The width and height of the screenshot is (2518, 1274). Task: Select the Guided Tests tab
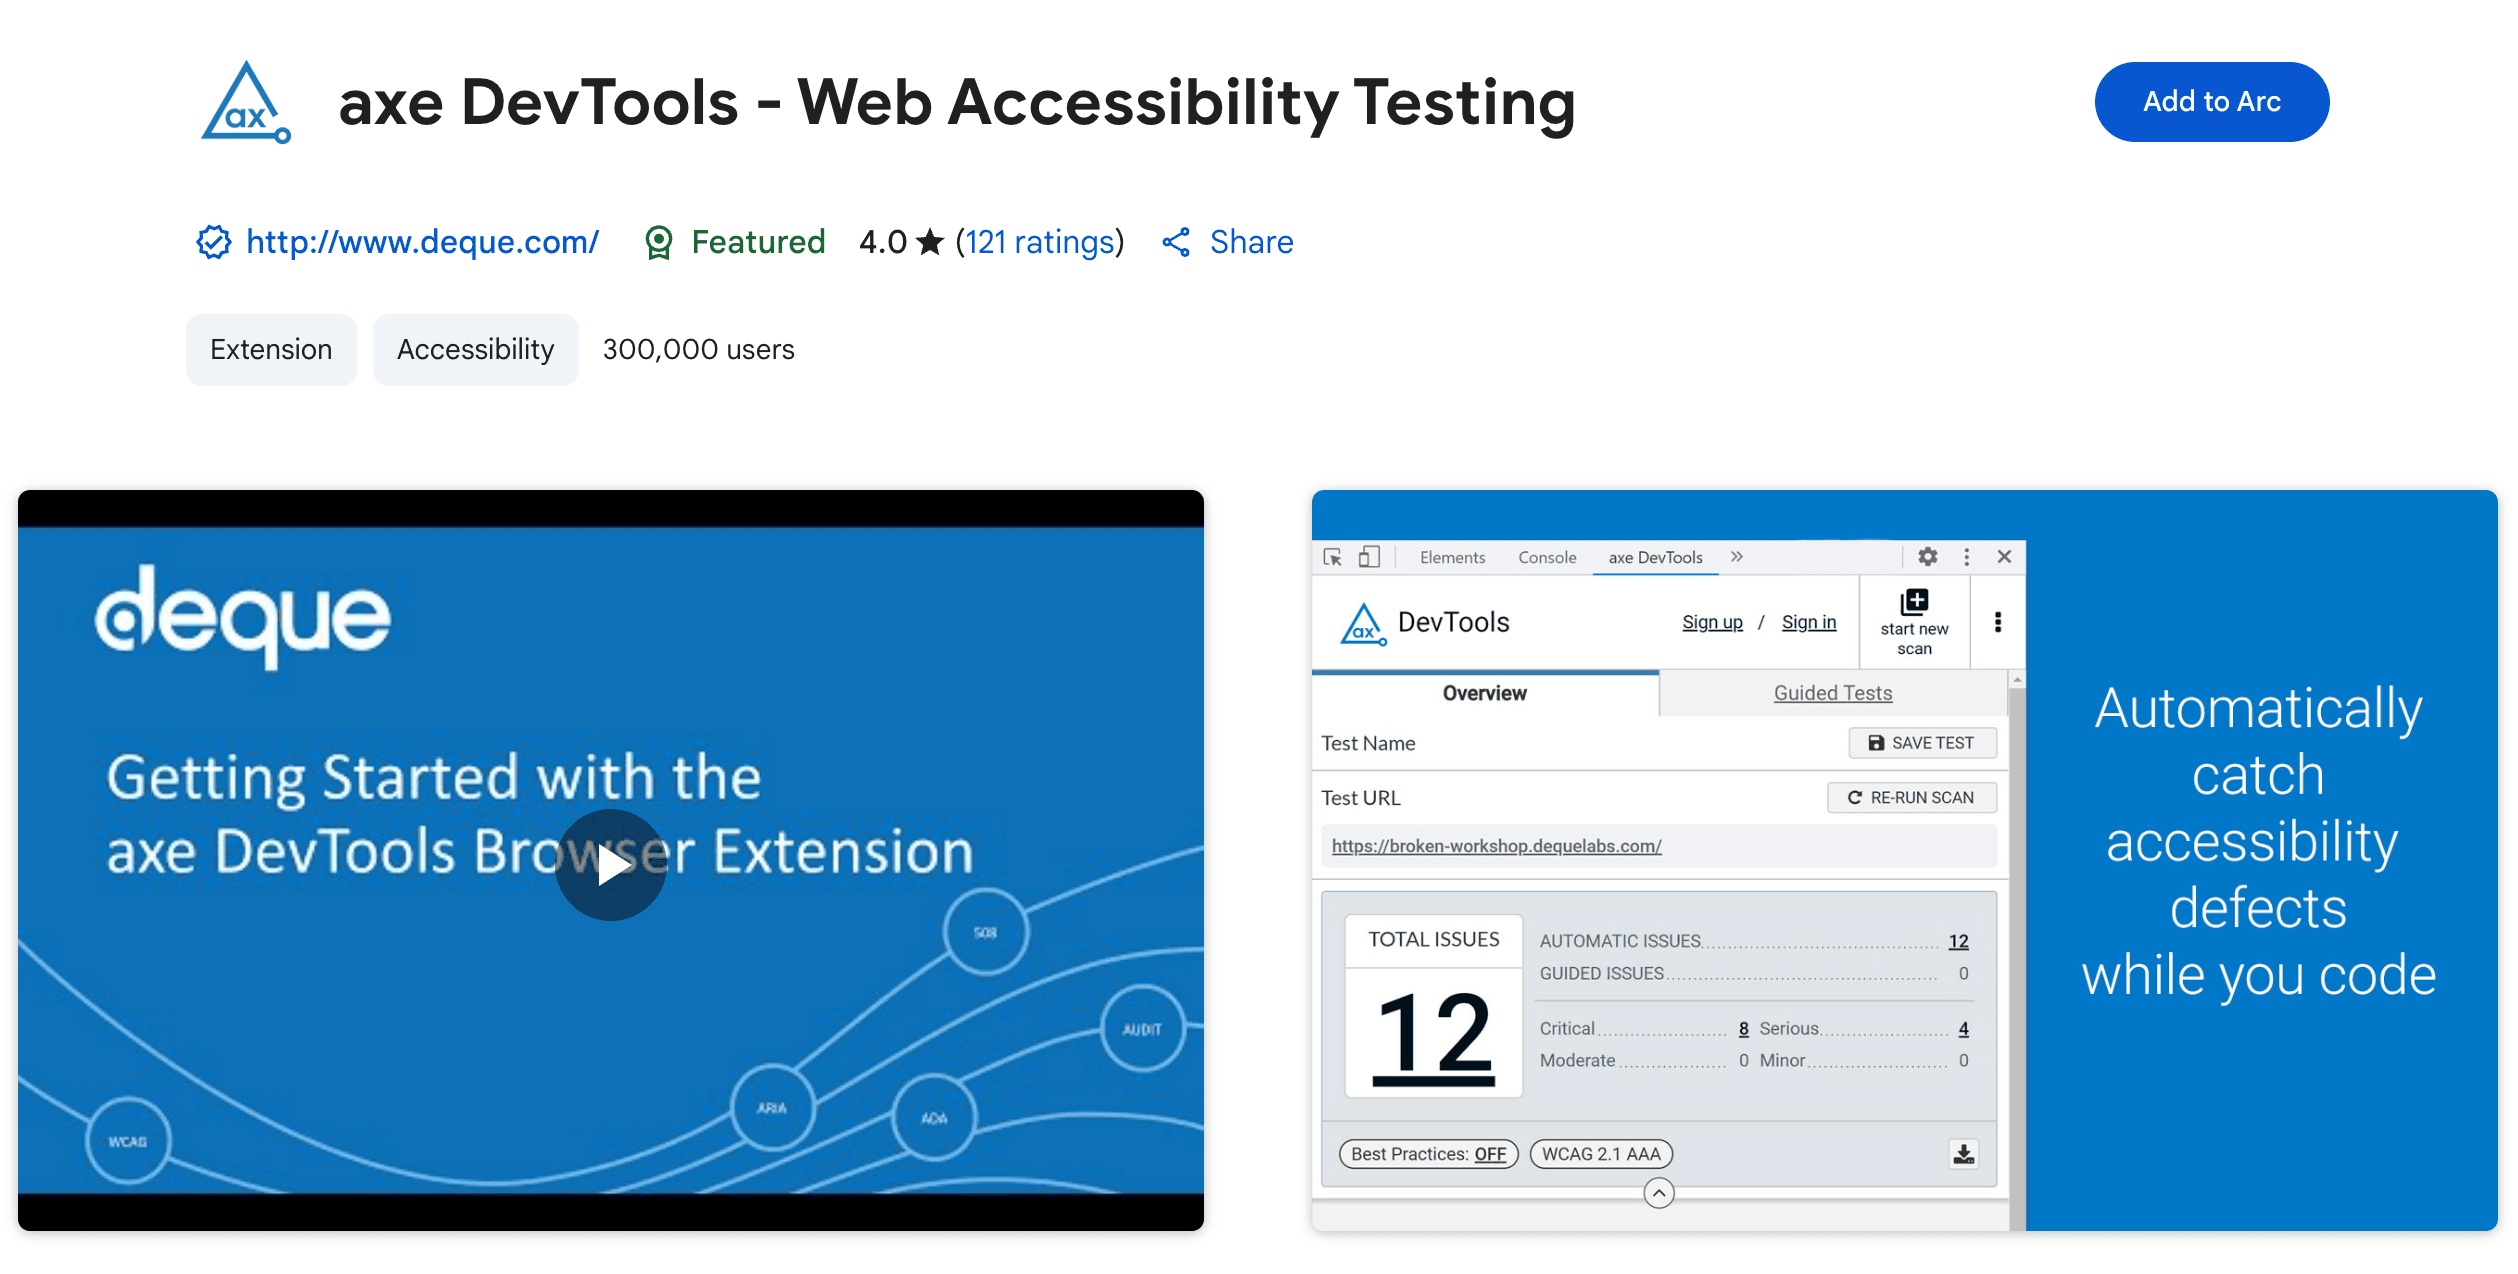pos(1833,693)
